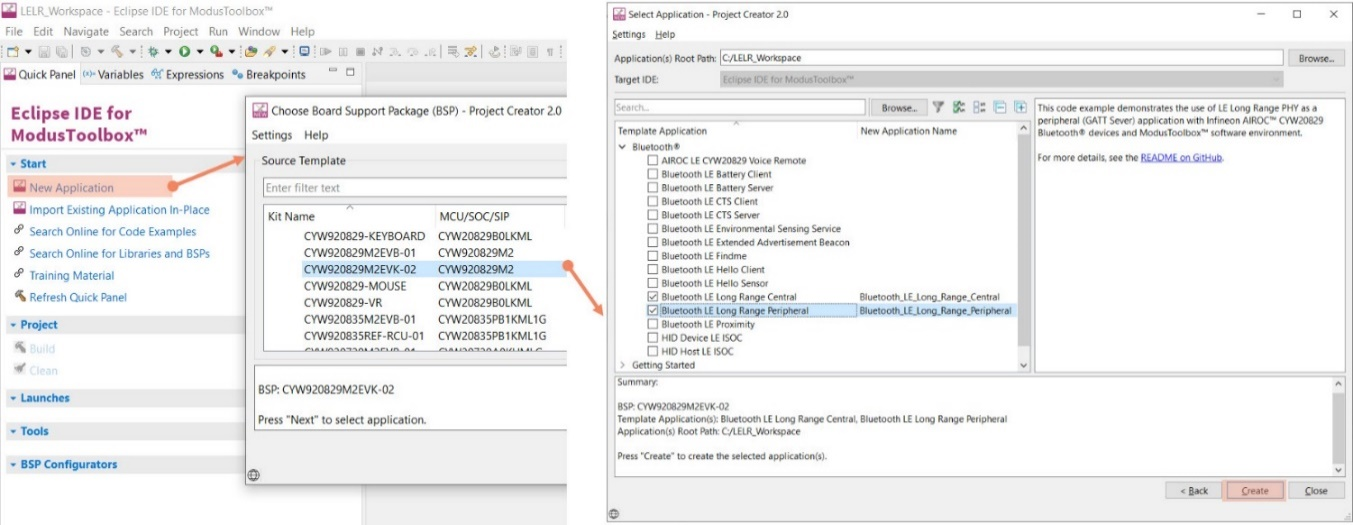Click the Step Into icon in debug toolbar
Screen dimensions: 1353x525
(x=394, y=51)
